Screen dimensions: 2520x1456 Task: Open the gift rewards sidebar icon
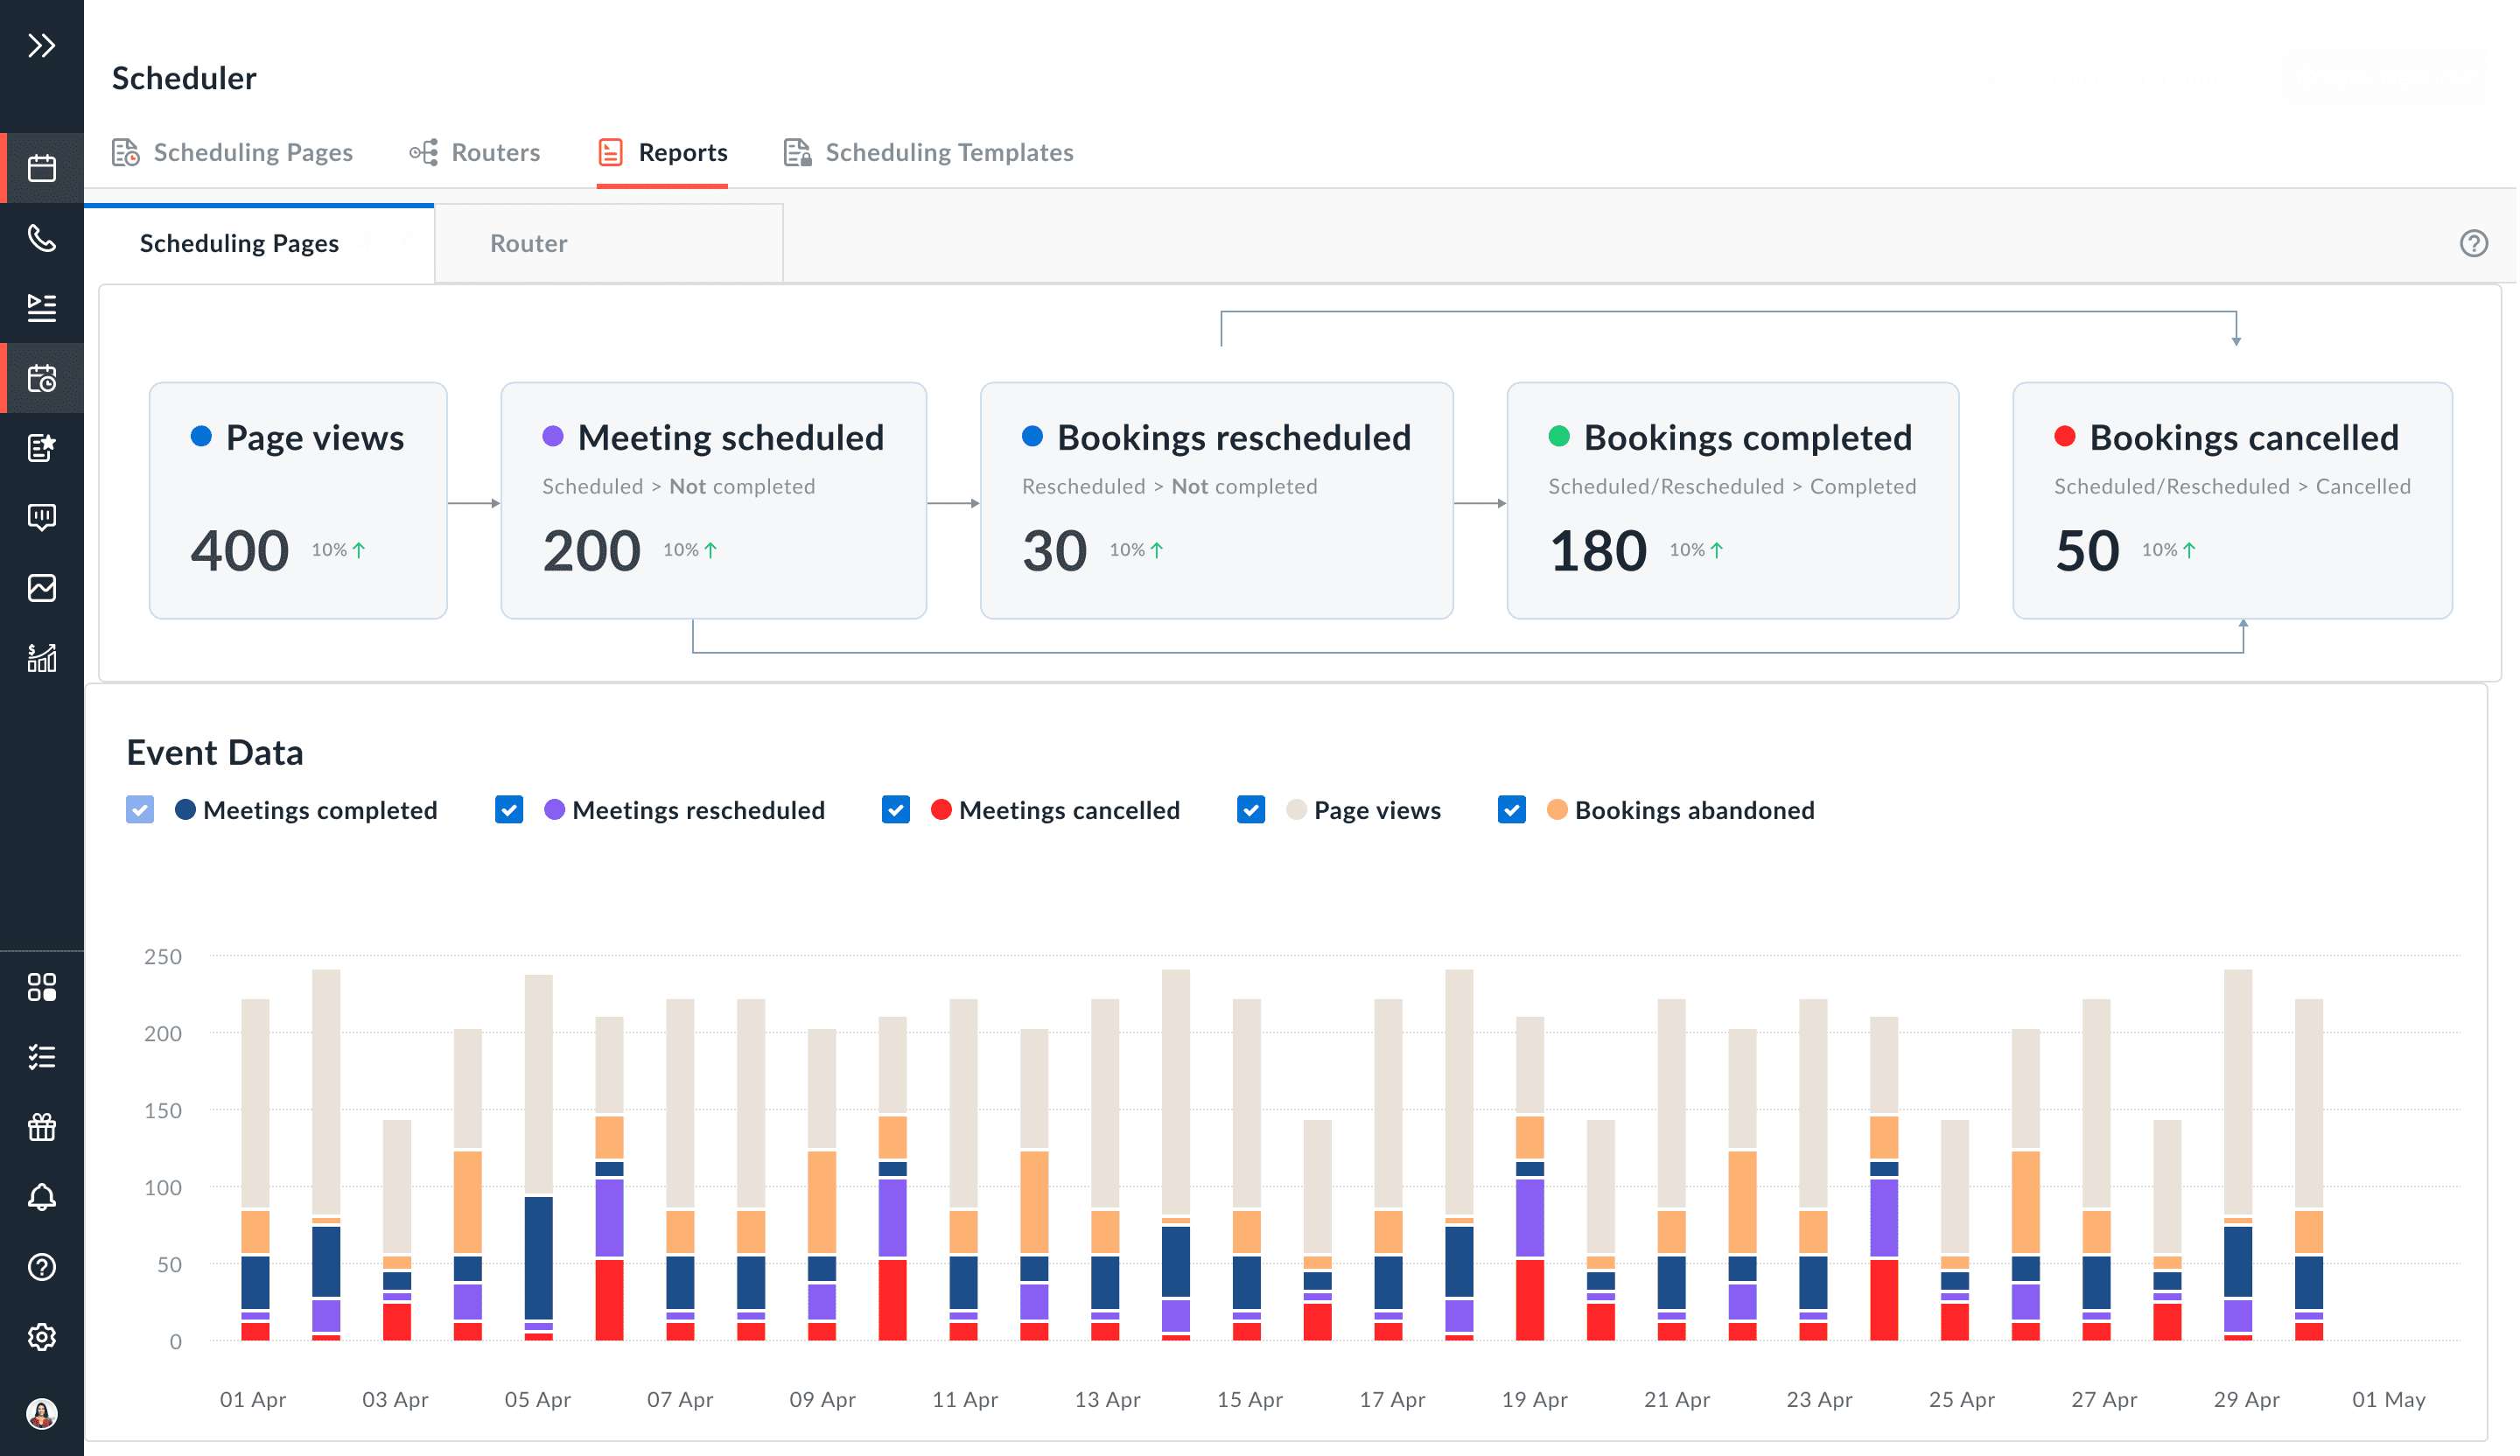tap(41, 1127)
